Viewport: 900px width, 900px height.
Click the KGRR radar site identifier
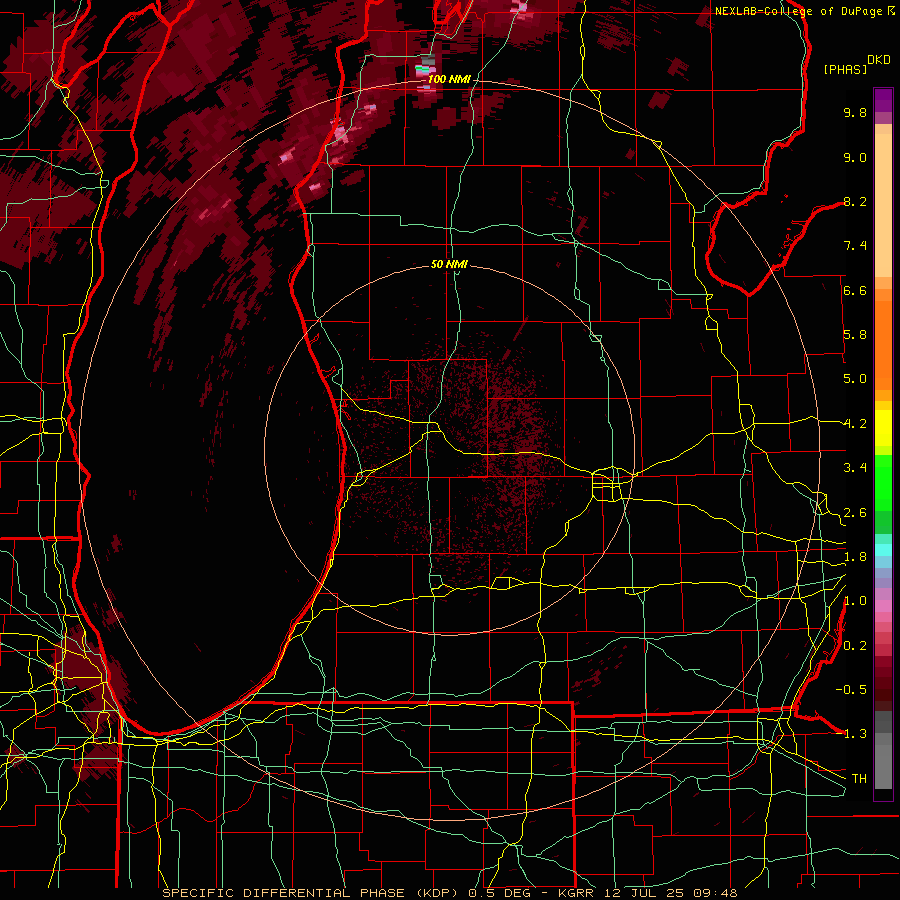578,893
